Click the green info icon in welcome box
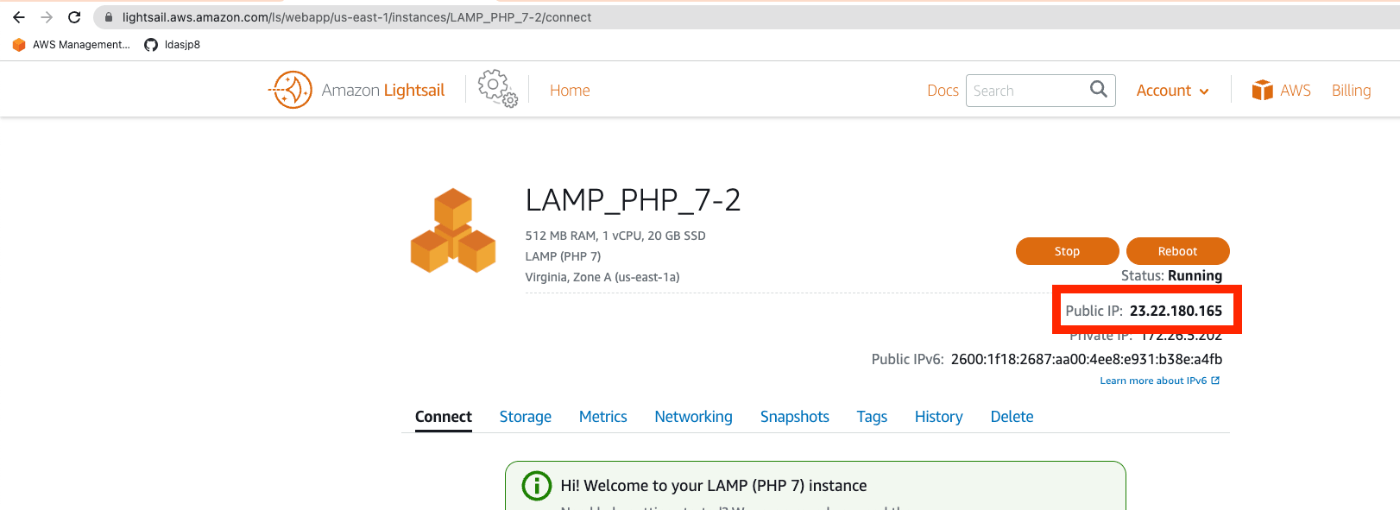This screenshot has width=1400, height=510. coord(537,486)
